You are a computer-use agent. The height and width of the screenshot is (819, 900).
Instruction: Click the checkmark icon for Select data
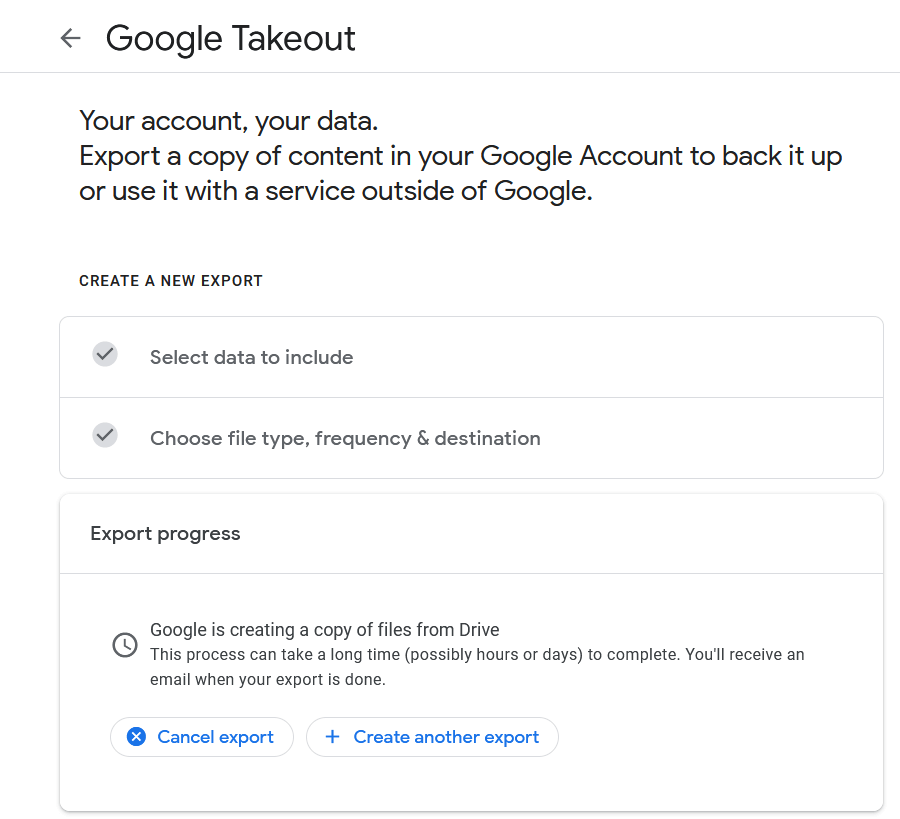(105, 354)
